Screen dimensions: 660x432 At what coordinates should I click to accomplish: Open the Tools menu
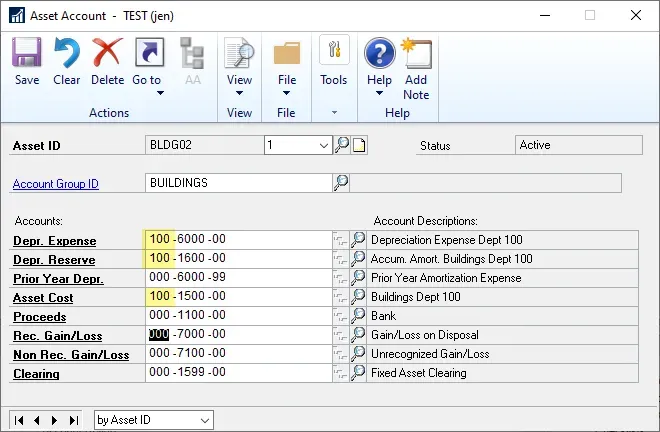333,62
